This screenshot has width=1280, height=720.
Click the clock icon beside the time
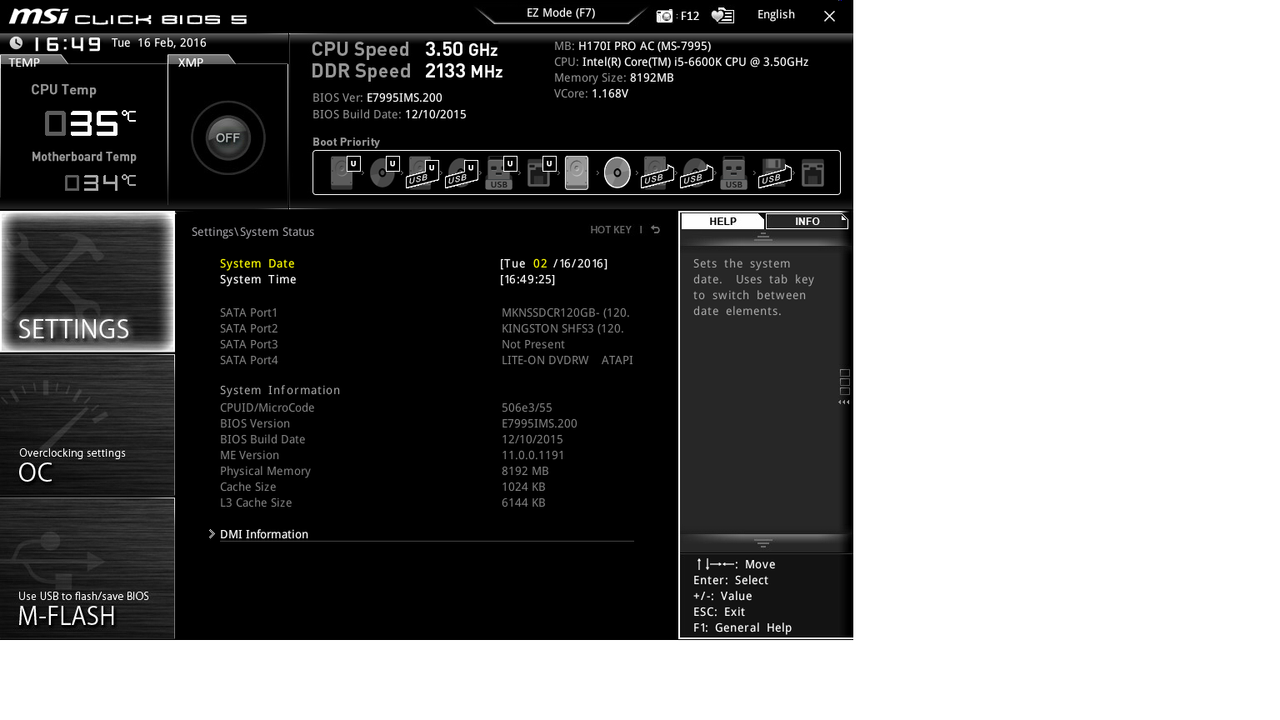click(x=16, y=43)
